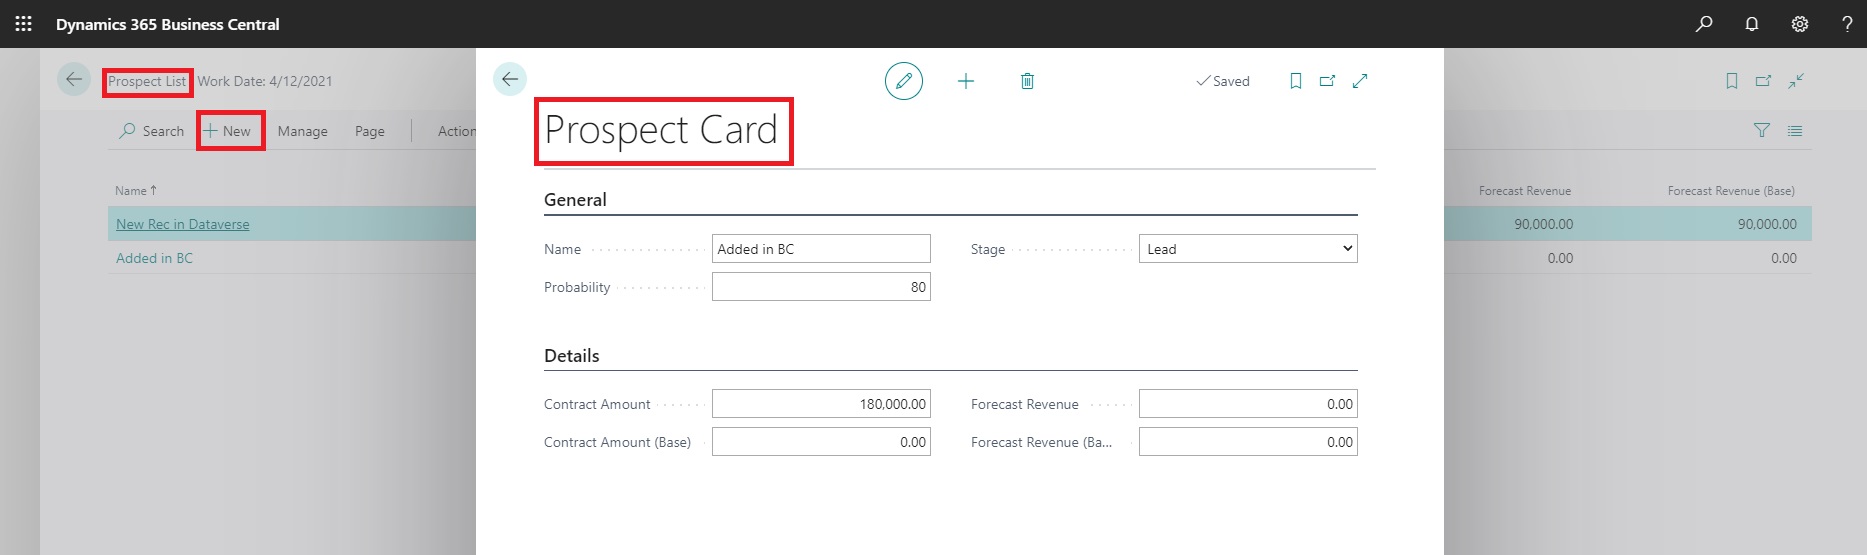This screenshot has width=1867, height=555.
Task: Delete prospect using trash can icon
Action: [1027, 81]
